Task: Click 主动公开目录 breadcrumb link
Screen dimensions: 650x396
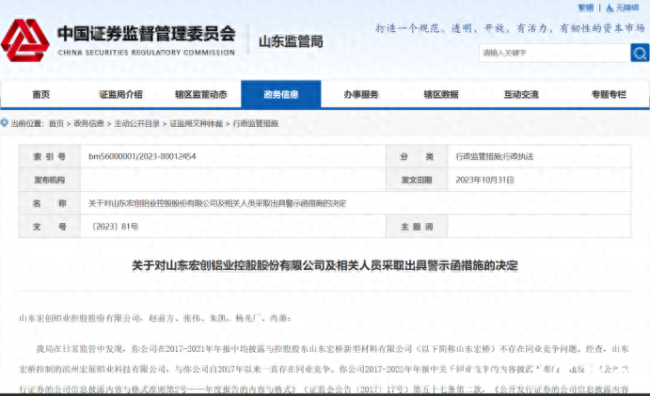Action: [137, 124]
